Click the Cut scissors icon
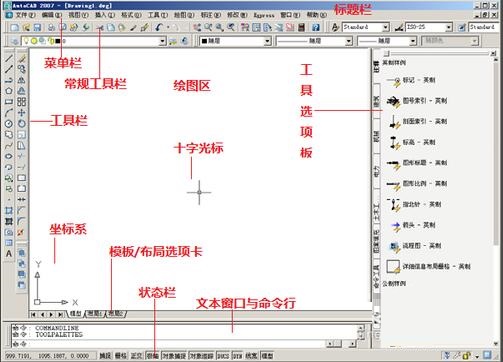 [99, 28]
